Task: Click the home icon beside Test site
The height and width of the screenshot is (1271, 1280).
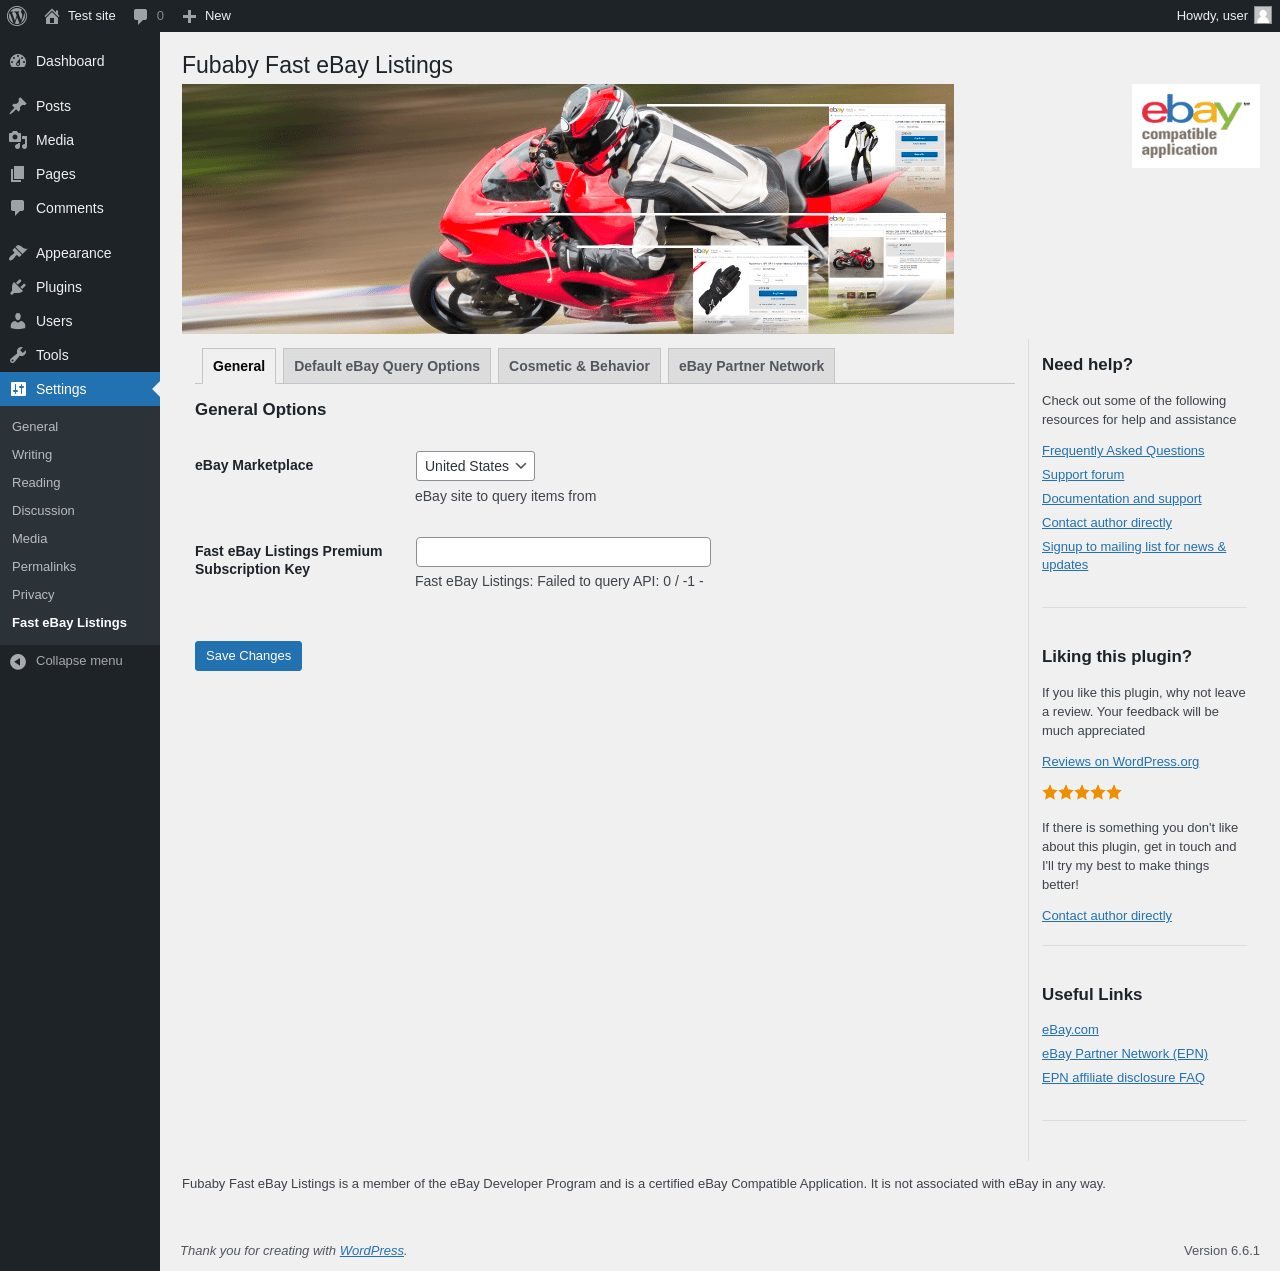Action: pos(52,16)
